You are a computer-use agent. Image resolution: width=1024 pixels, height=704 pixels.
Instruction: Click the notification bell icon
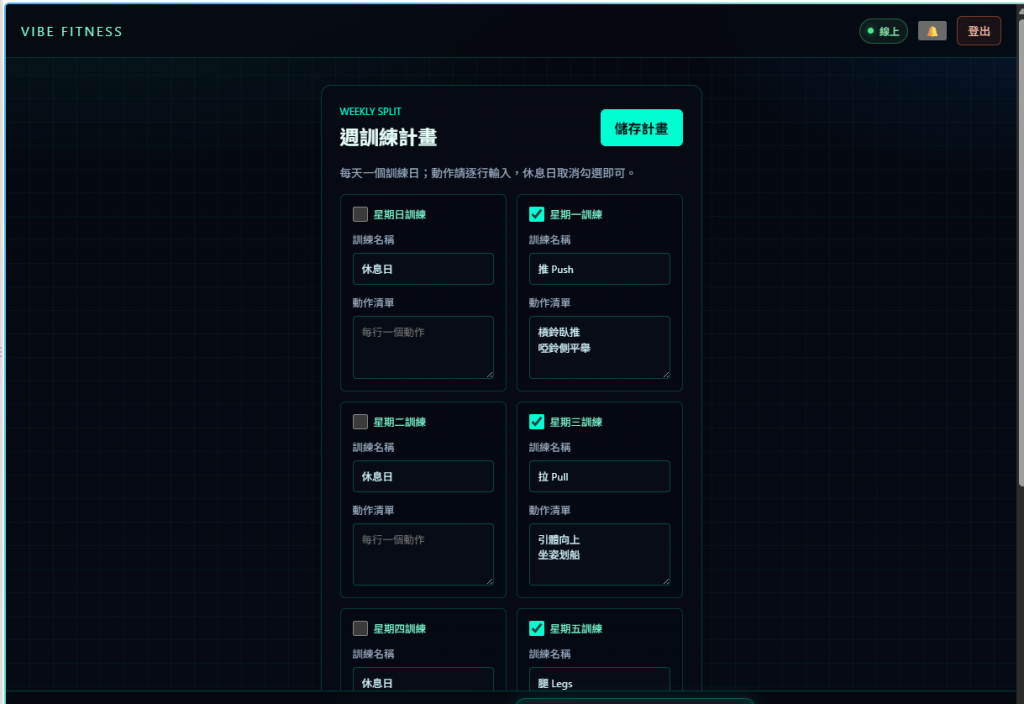(x=932, y=31)
